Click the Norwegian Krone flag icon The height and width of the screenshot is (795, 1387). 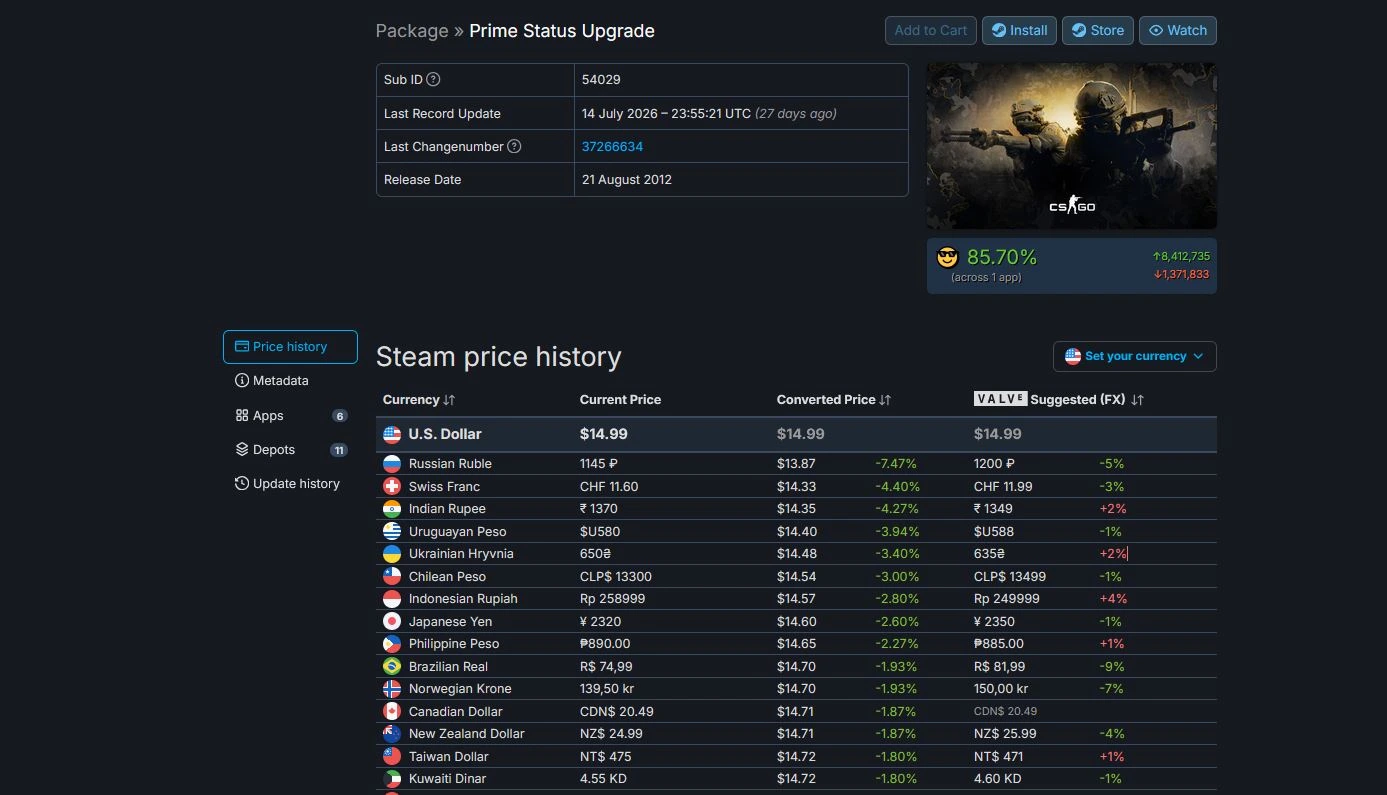point(392,689)
